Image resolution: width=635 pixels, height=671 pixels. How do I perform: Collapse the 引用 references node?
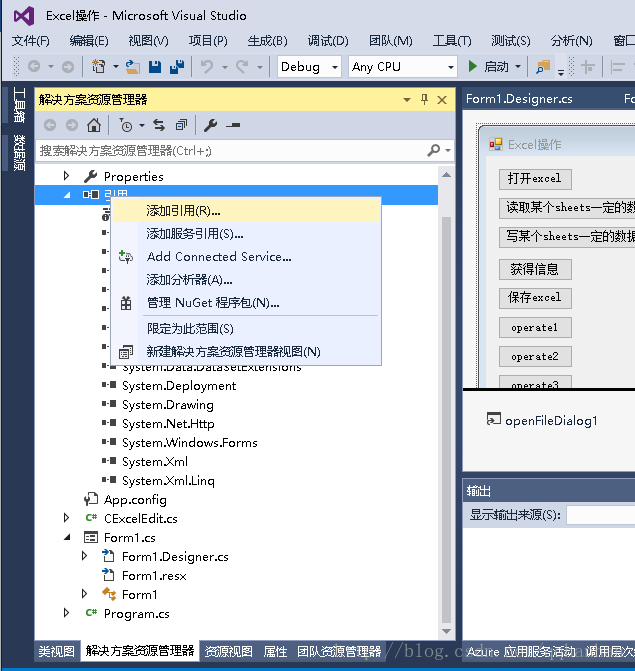(67, 195)
